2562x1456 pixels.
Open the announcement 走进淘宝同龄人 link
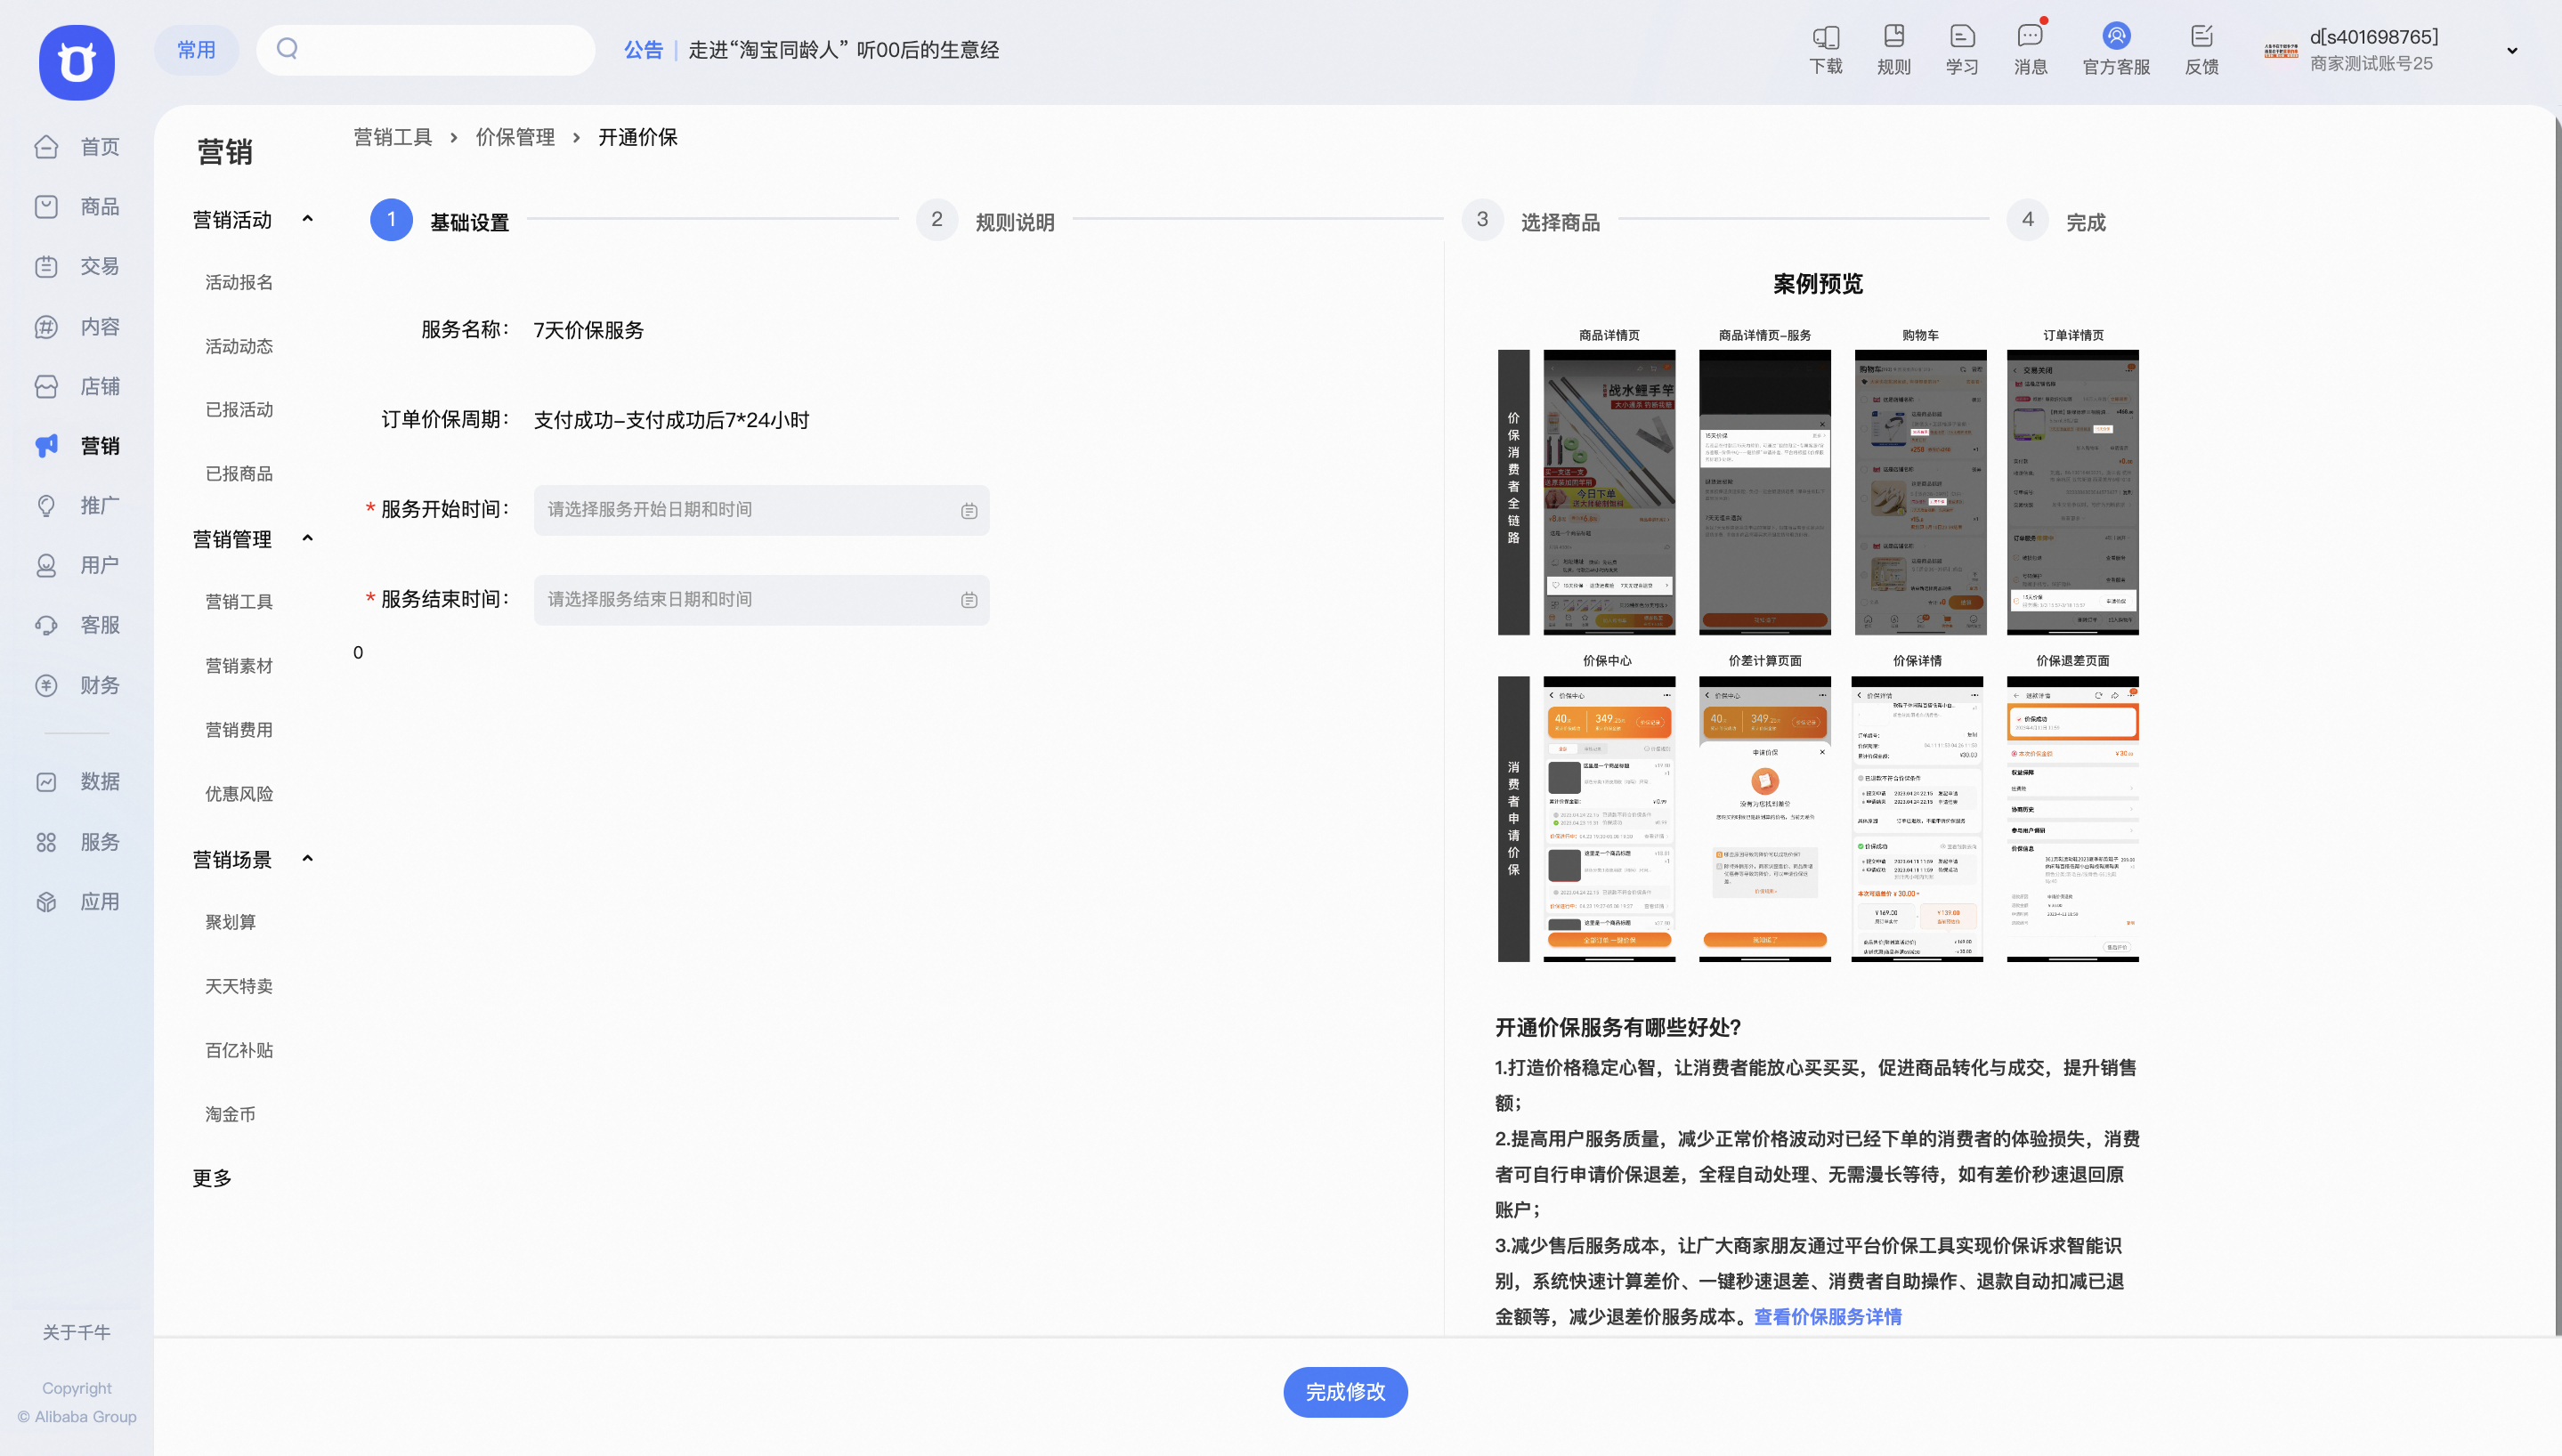tap(844, 50)
